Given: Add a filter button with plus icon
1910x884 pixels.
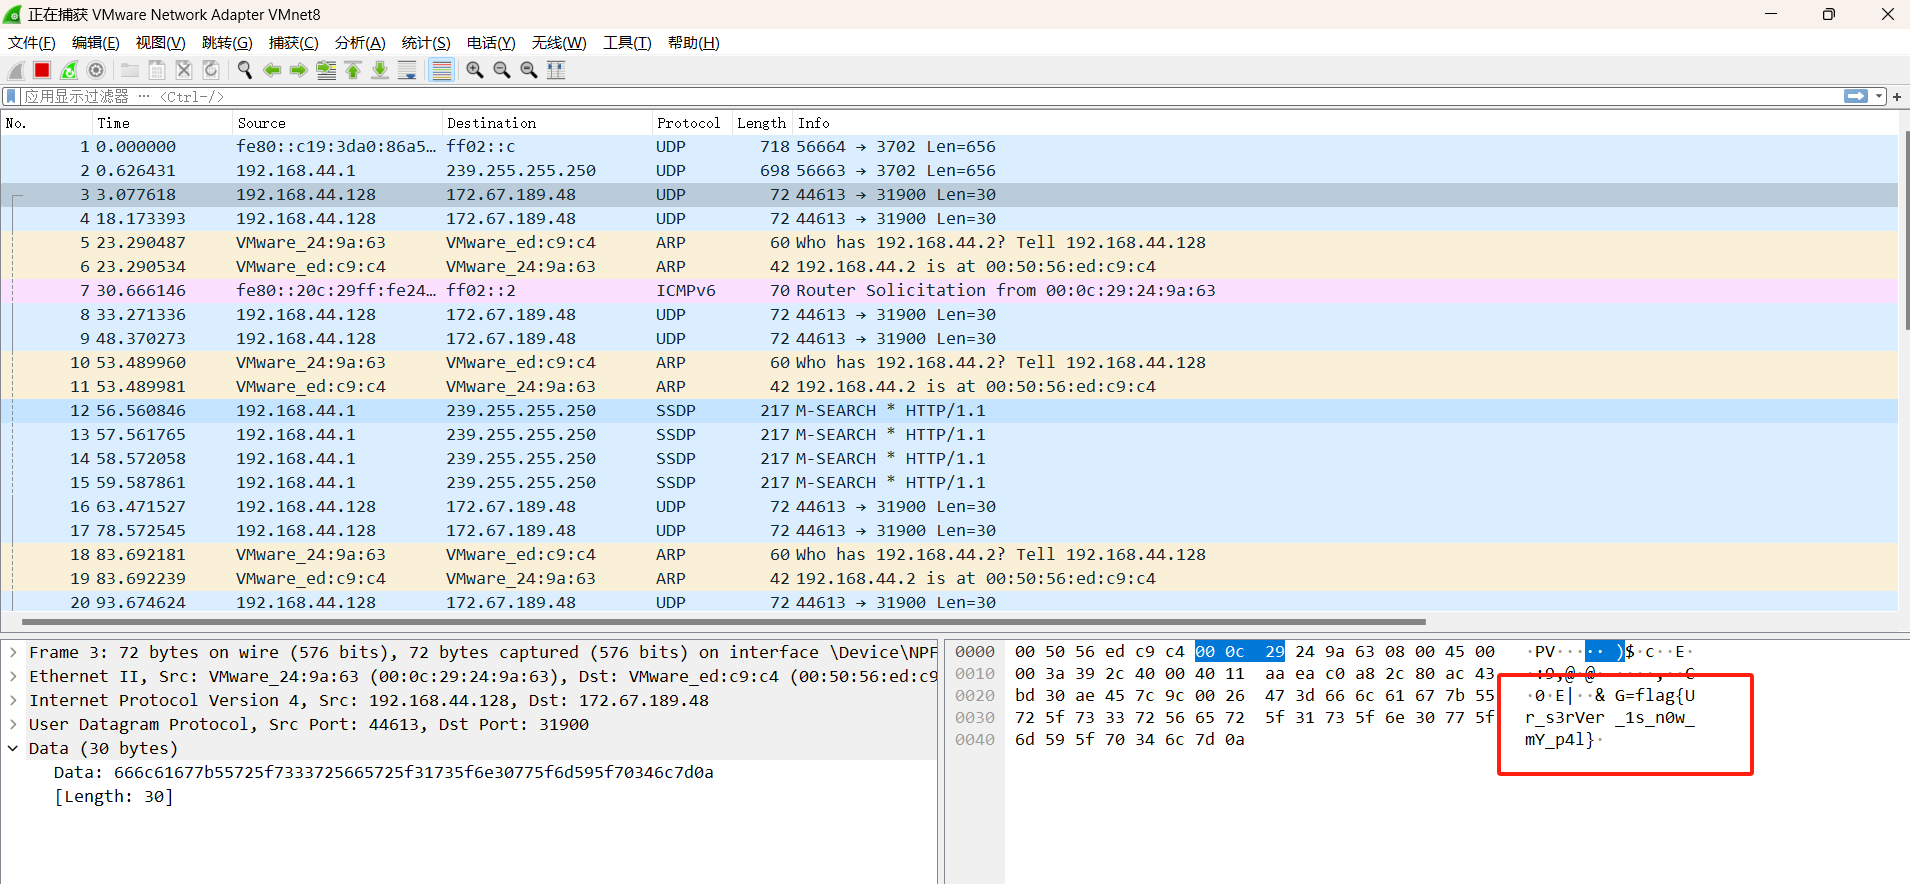Looking at the screenshot, I should [x=1897, y=96].
